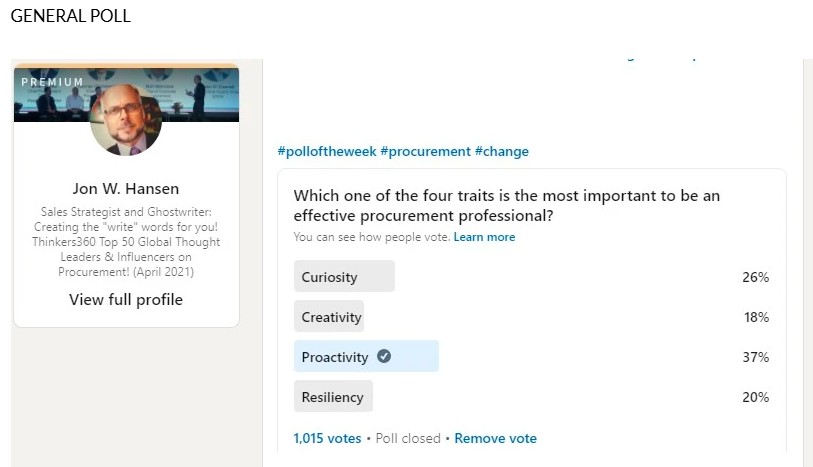The image size is (813, 467).
Task: View the 1,015 votes list
Action: coord(327,438)
